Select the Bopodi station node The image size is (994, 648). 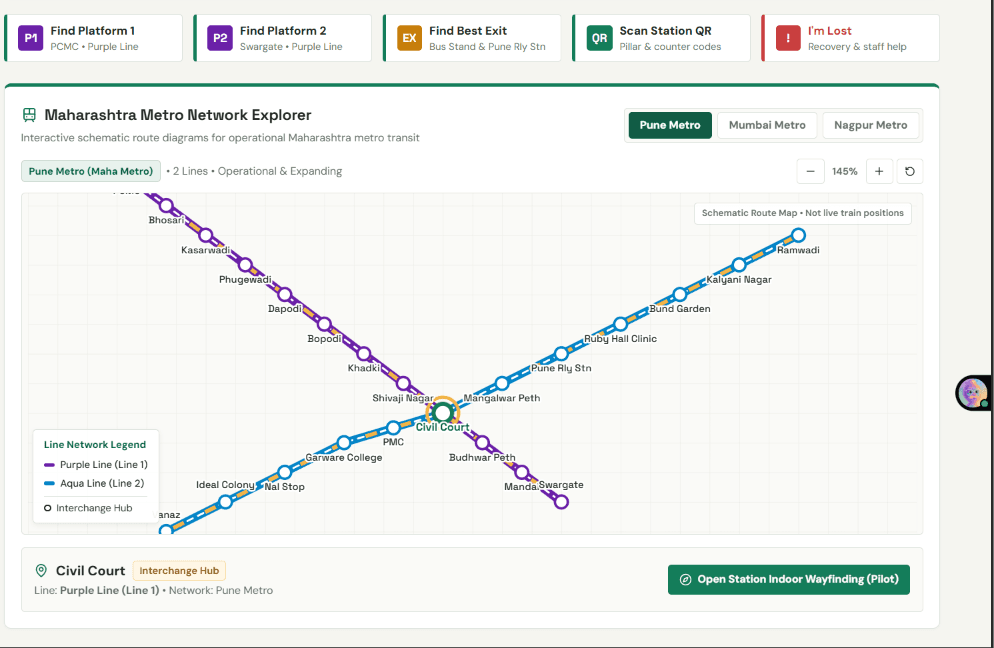tap(324, 324)
